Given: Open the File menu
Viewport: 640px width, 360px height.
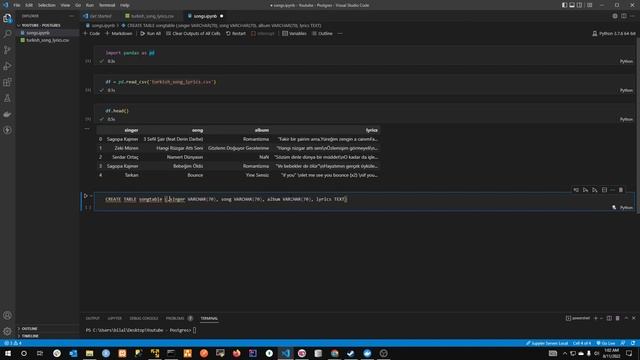Looking at the screenshot, I should click(17, 5).
